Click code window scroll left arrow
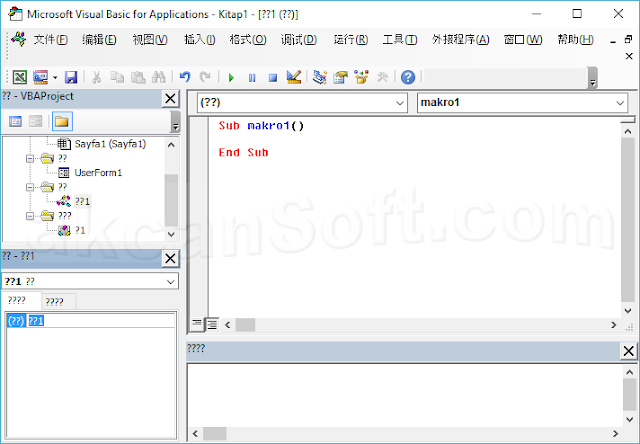This screenshot has height=444, width=640. coord(228,325)
